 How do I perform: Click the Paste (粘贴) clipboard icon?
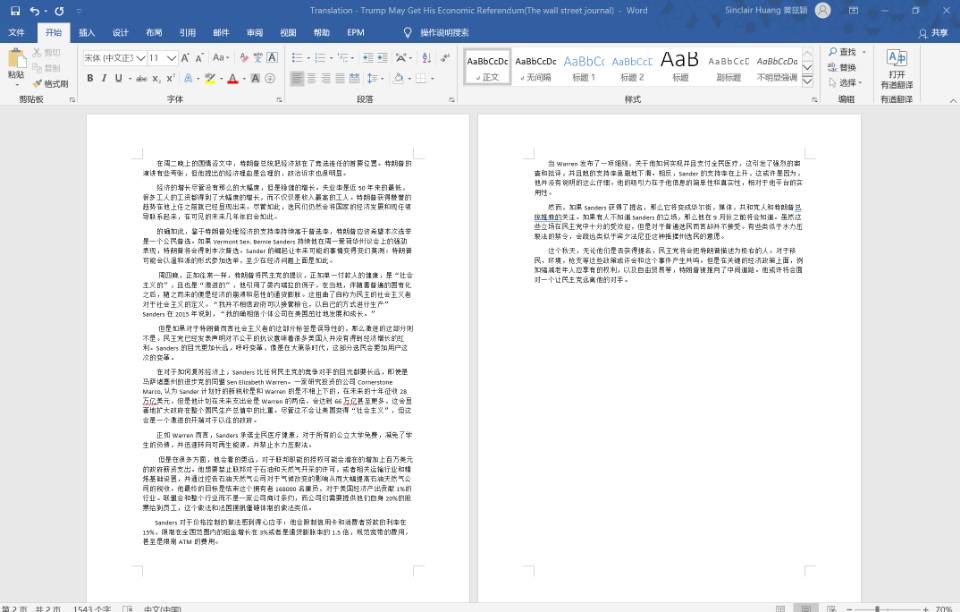pos(16,59)
